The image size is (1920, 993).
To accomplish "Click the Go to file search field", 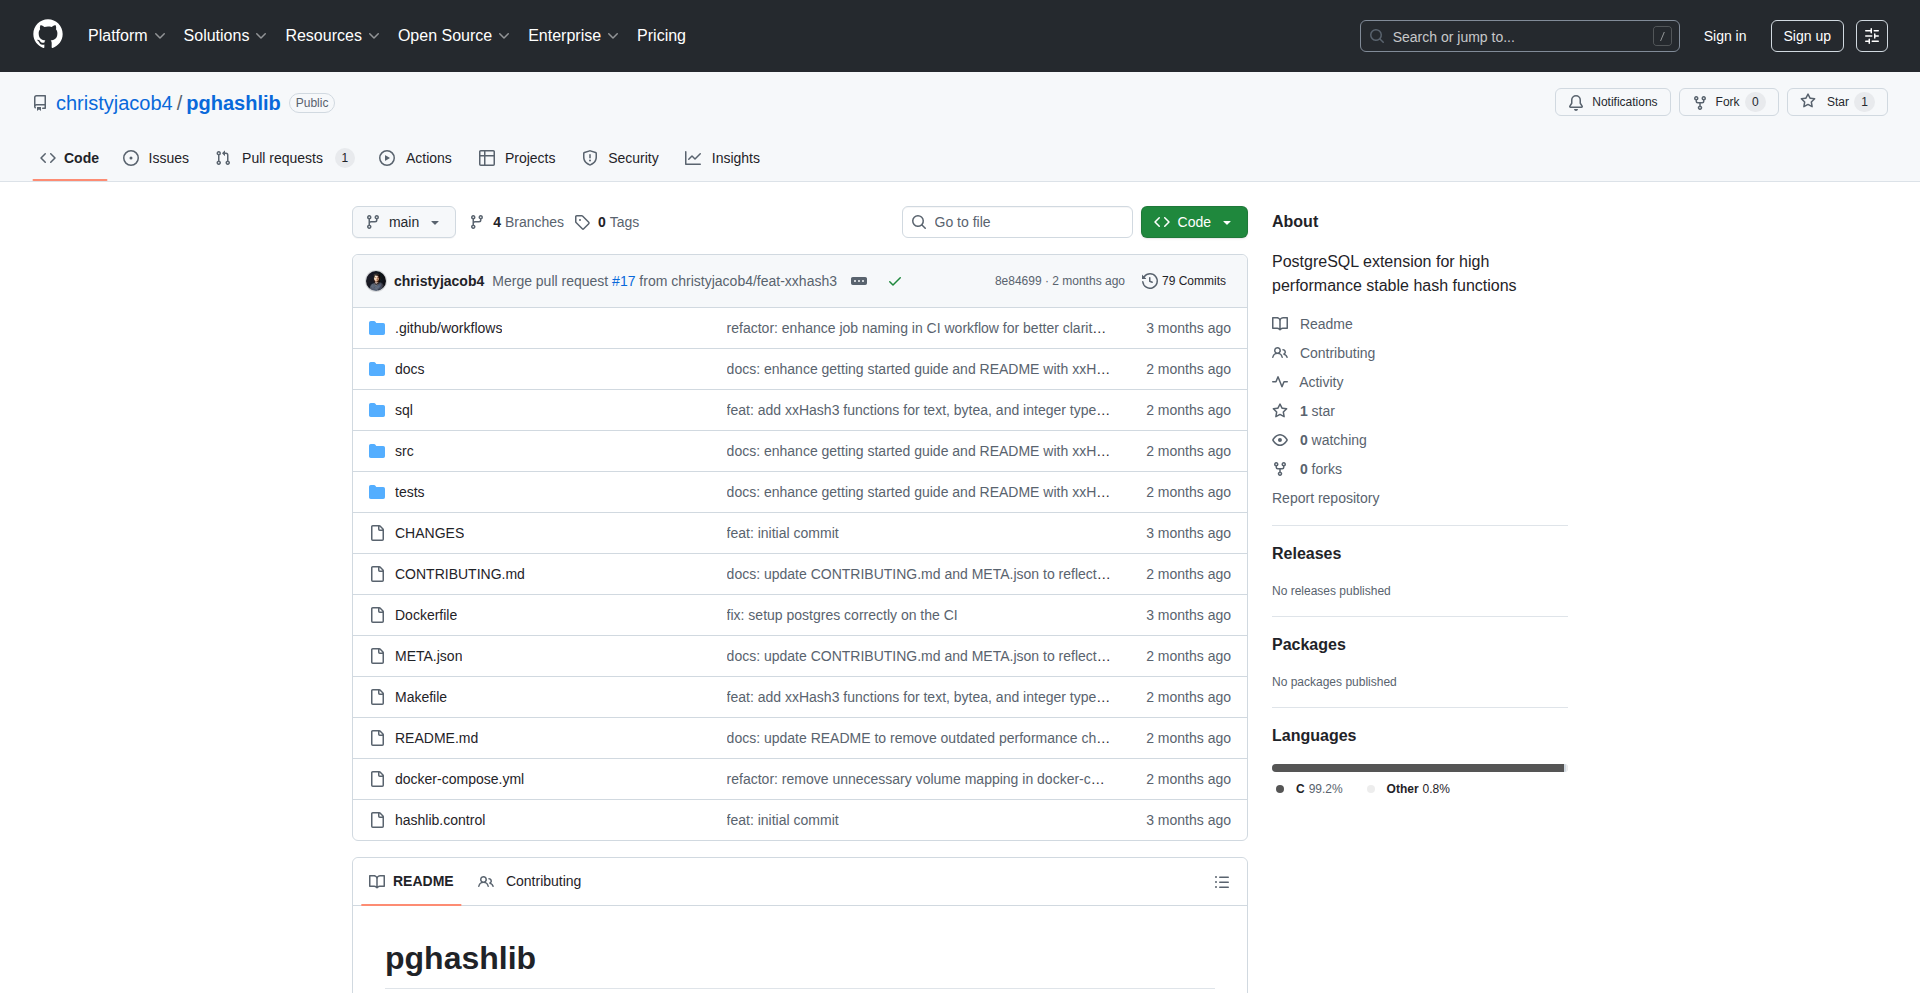I will [1017, 222].
